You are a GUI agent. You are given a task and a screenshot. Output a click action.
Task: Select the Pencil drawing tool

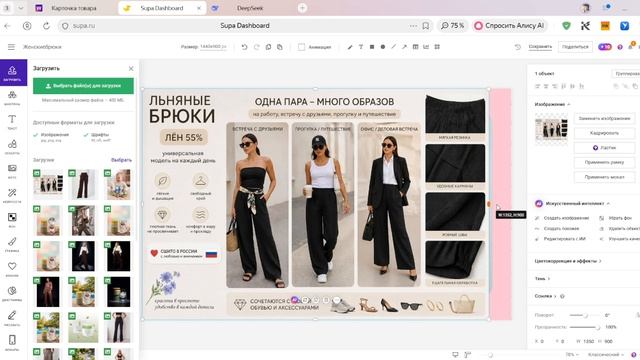coord(350,47)
